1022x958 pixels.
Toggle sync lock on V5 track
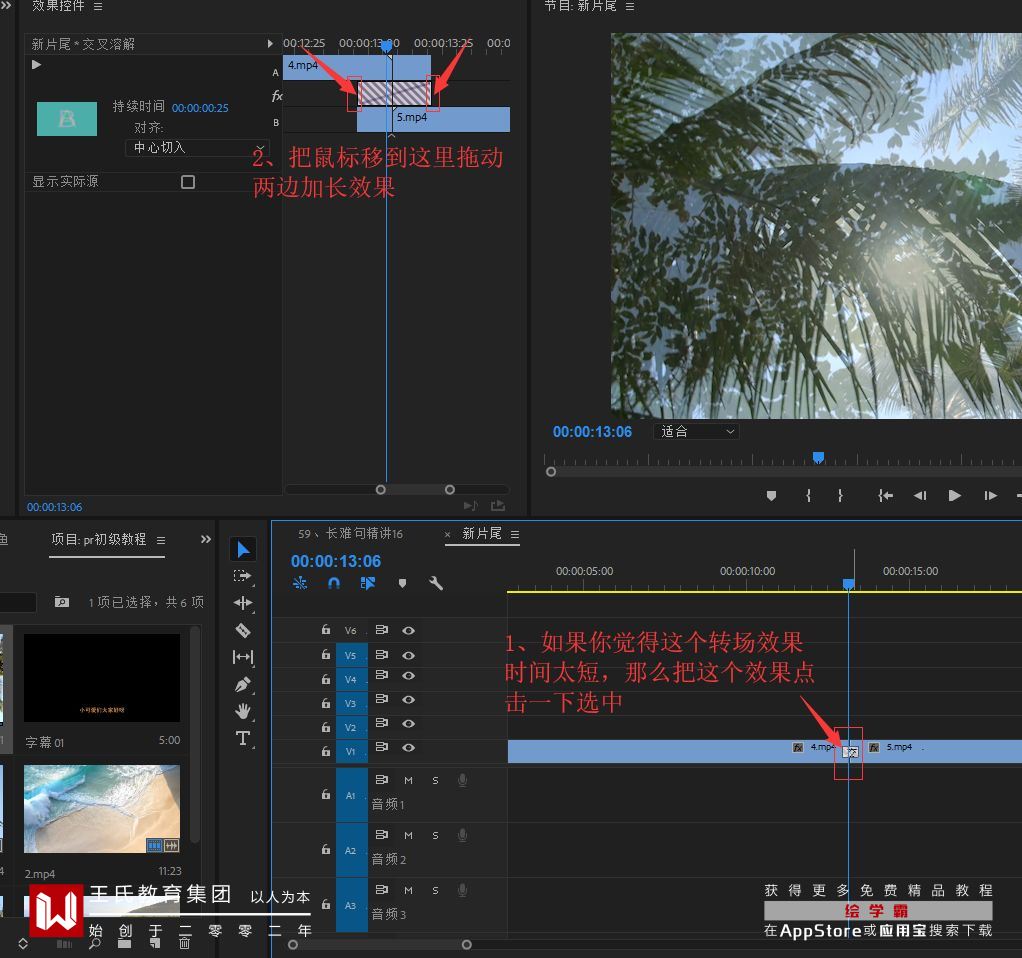(x=382, y=654)
